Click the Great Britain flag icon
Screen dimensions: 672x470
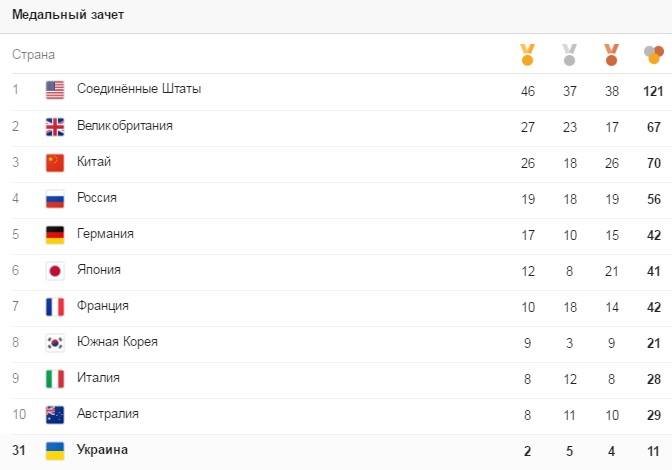pyautogui.click(x=55, y=126)
